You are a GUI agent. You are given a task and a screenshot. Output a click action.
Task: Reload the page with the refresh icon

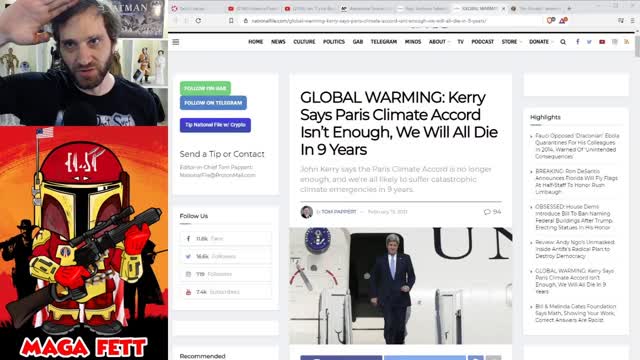[x=198, y=20]
